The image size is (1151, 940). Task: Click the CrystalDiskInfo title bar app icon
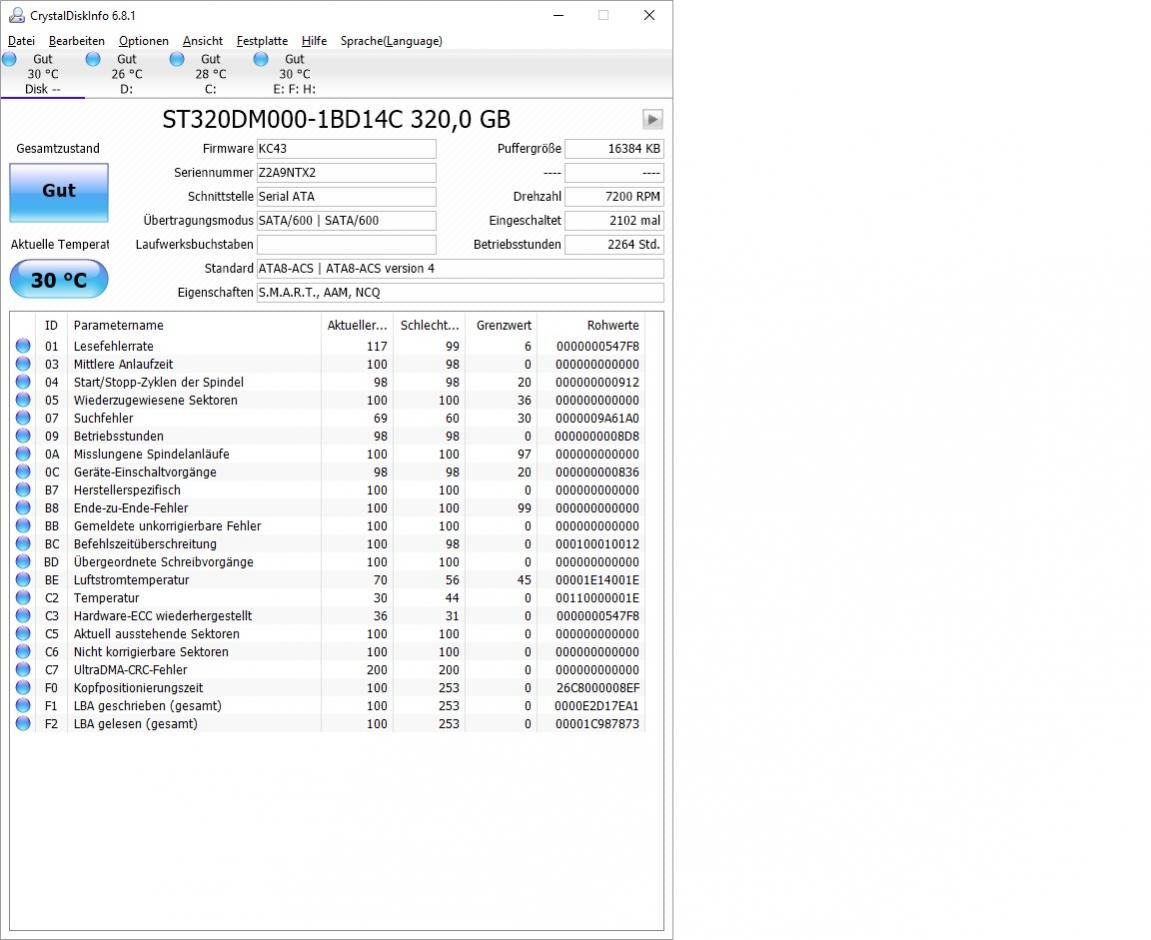tap(16, 15)
